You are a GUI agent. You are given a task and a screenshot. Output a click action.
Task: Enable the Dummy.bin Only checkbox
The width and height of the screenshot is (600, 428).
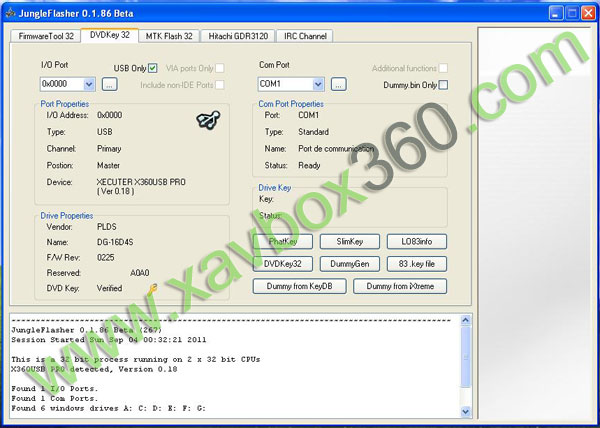coord(443,85)
